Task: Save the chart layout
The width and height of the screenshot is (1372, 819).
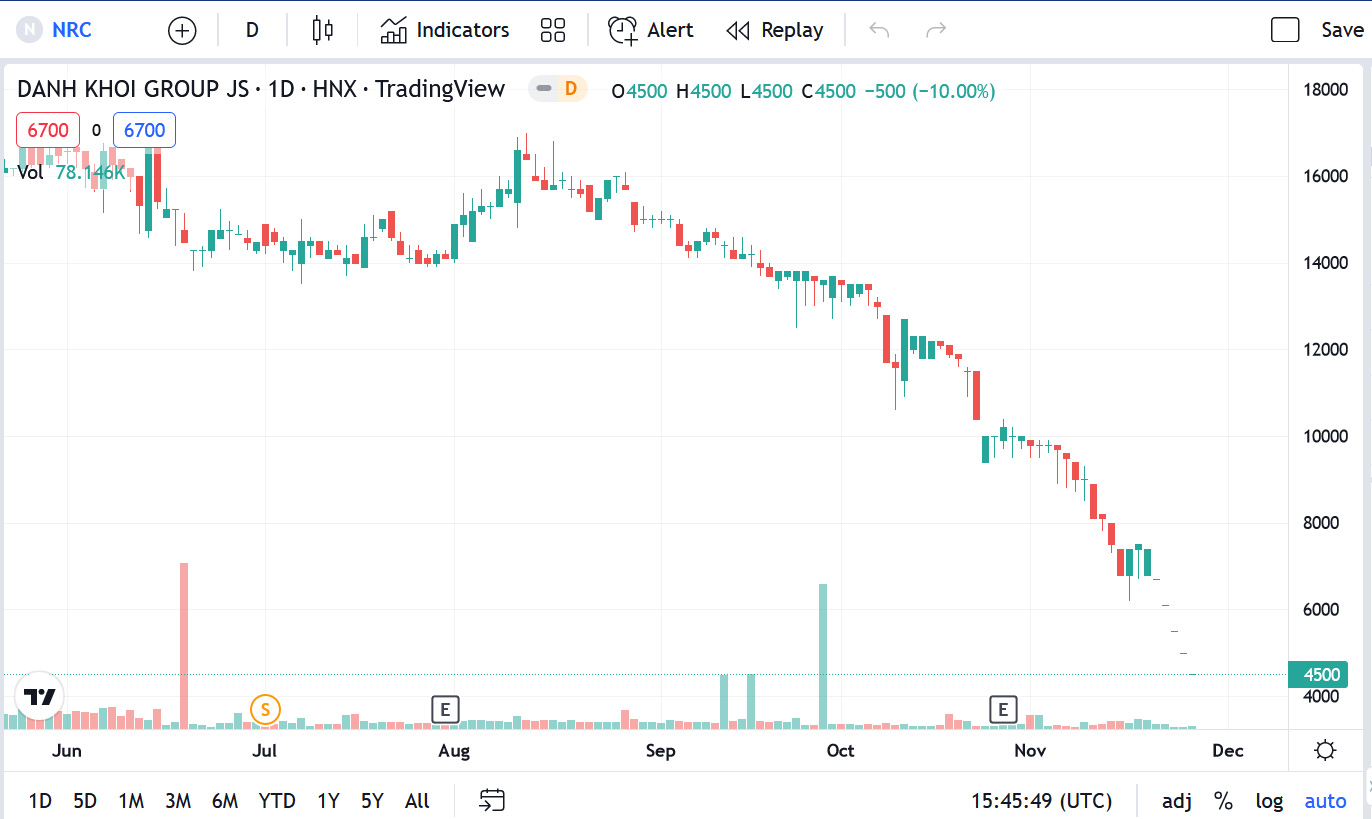Action: (x=1342, y=30)
